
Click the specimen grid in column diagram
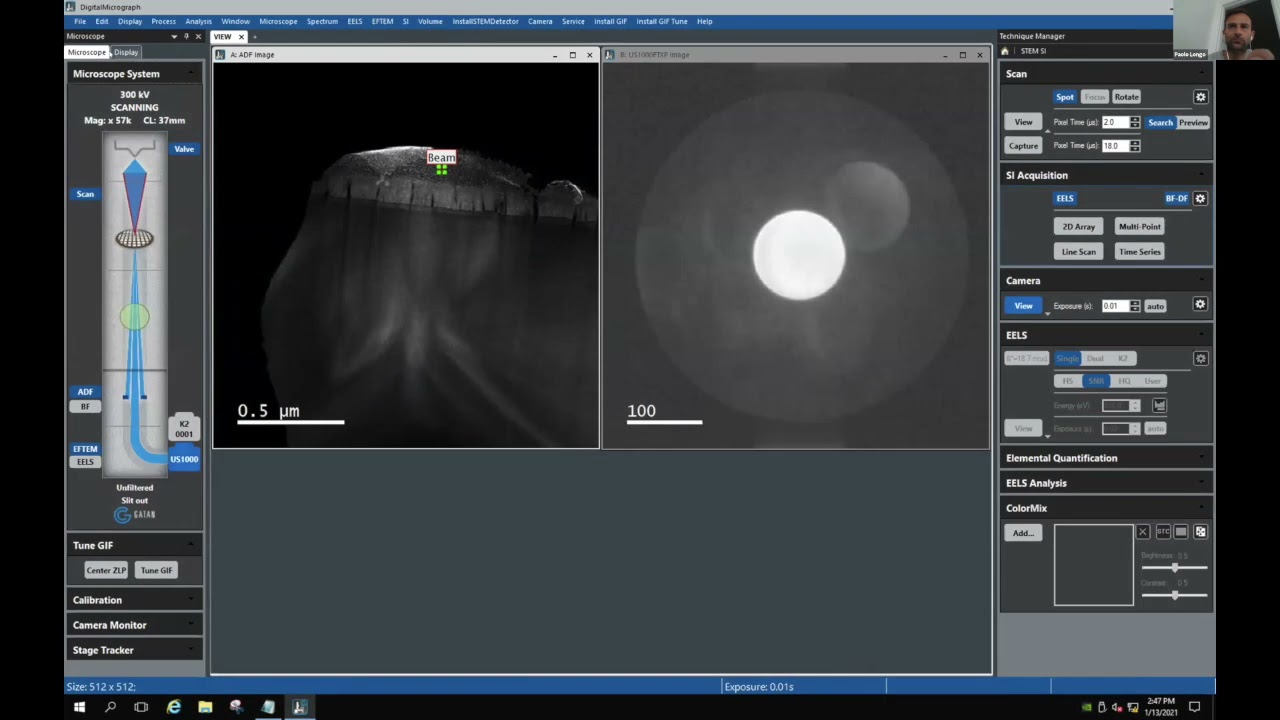pos(135,238)
